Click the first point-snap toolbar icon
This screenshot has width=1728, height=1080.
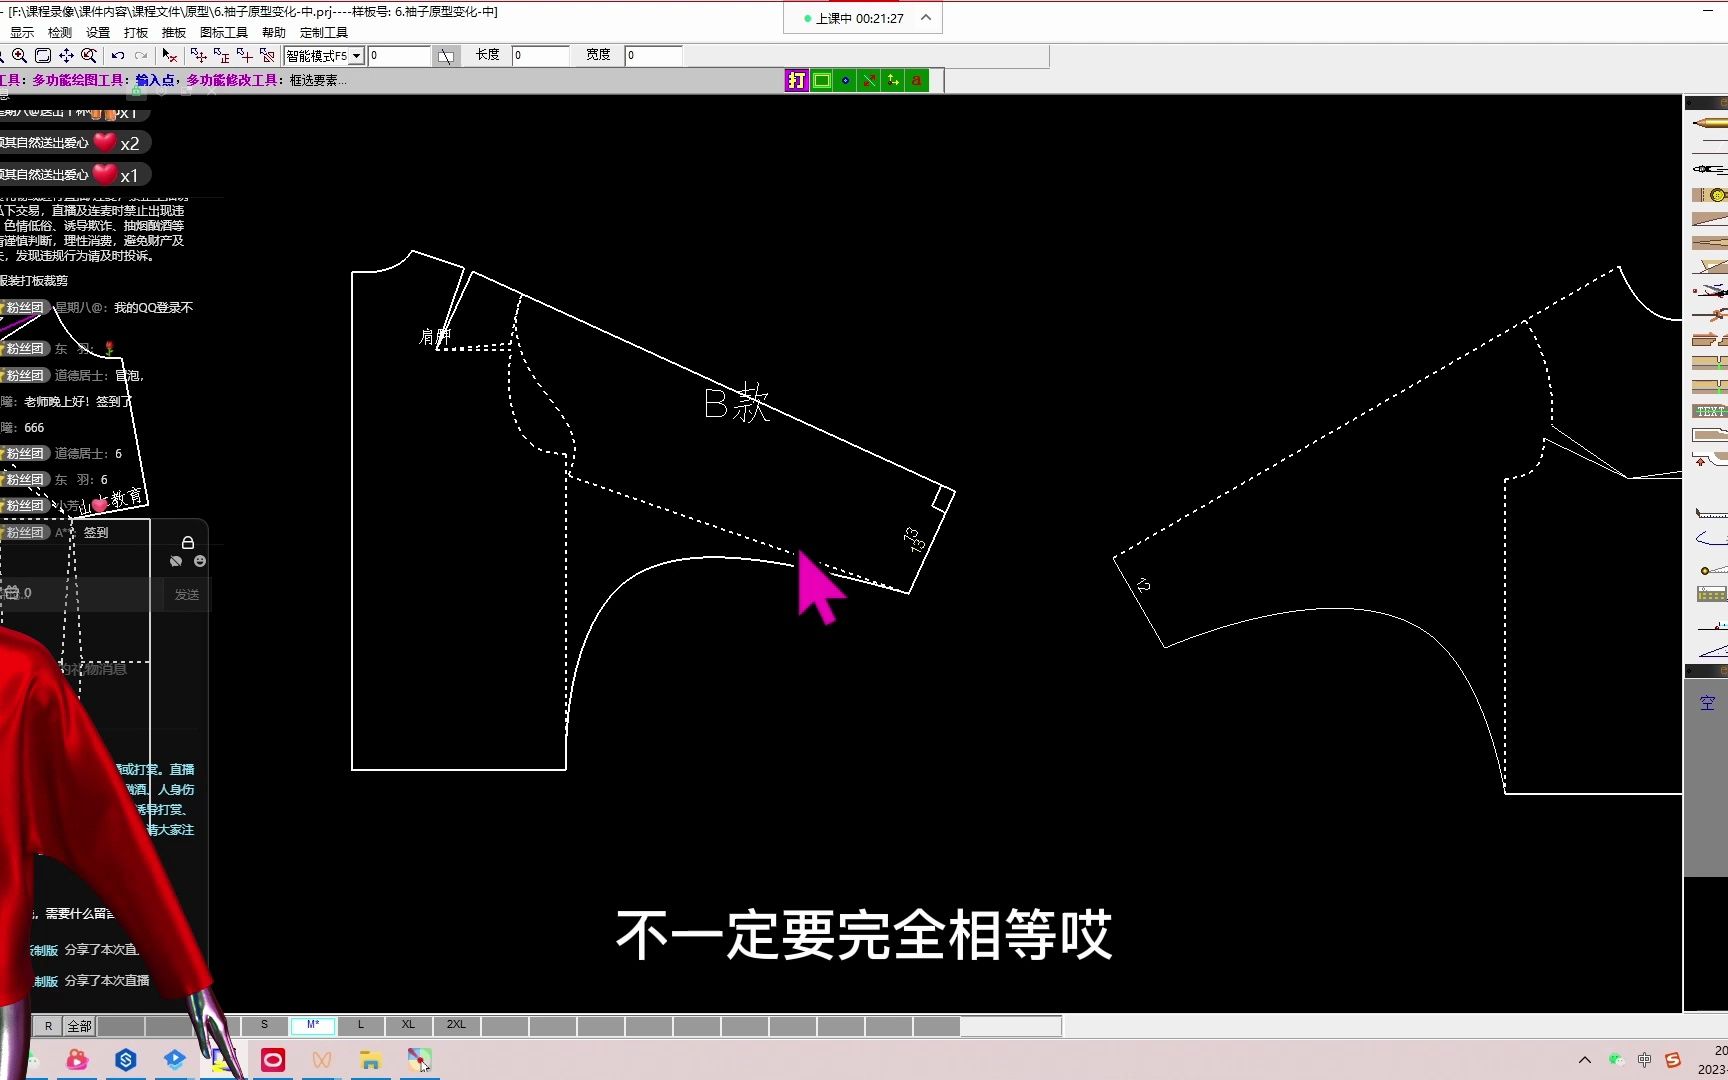tap(198, 56)
